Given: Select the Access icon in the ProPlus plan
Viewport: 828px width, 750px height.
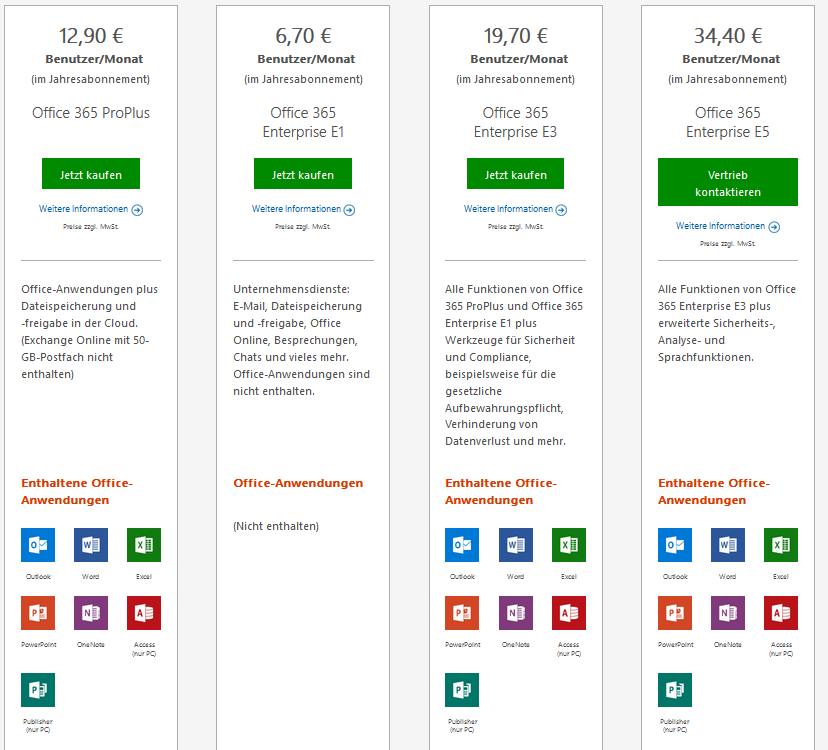Looking at the screenshot, I should (144, 613).
